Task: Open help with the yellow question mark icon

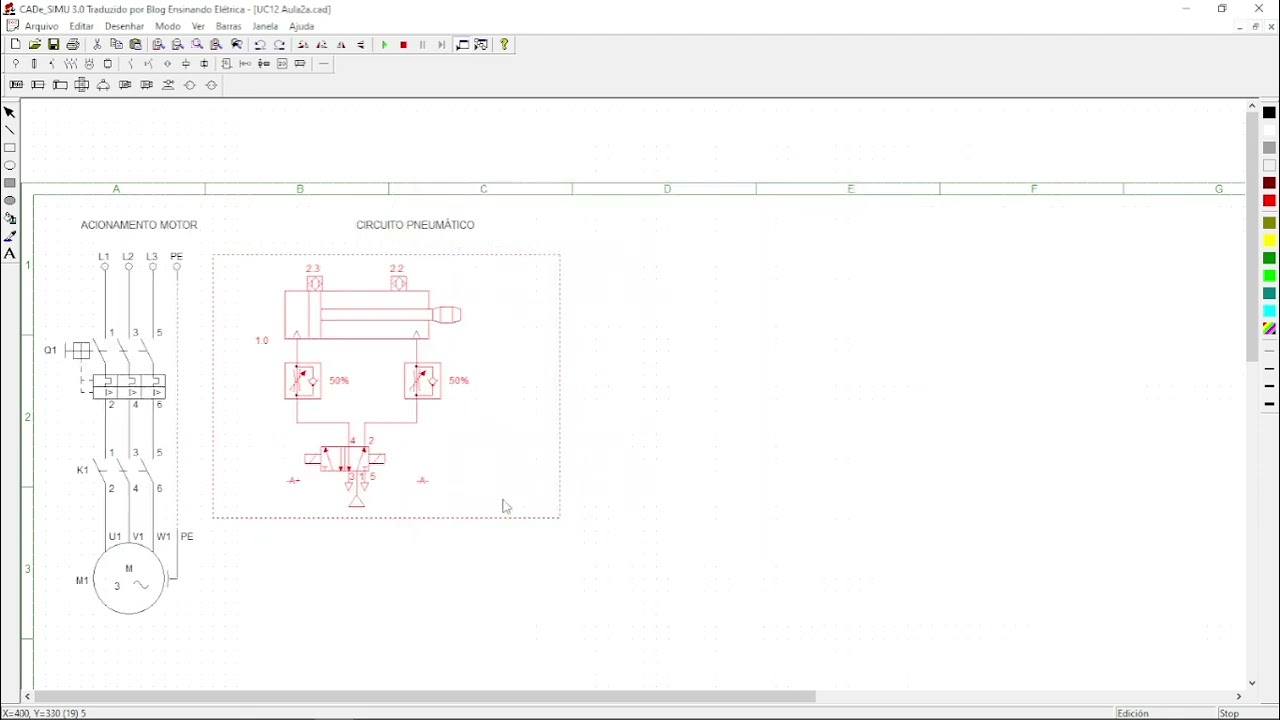Action: pos(504,45)
